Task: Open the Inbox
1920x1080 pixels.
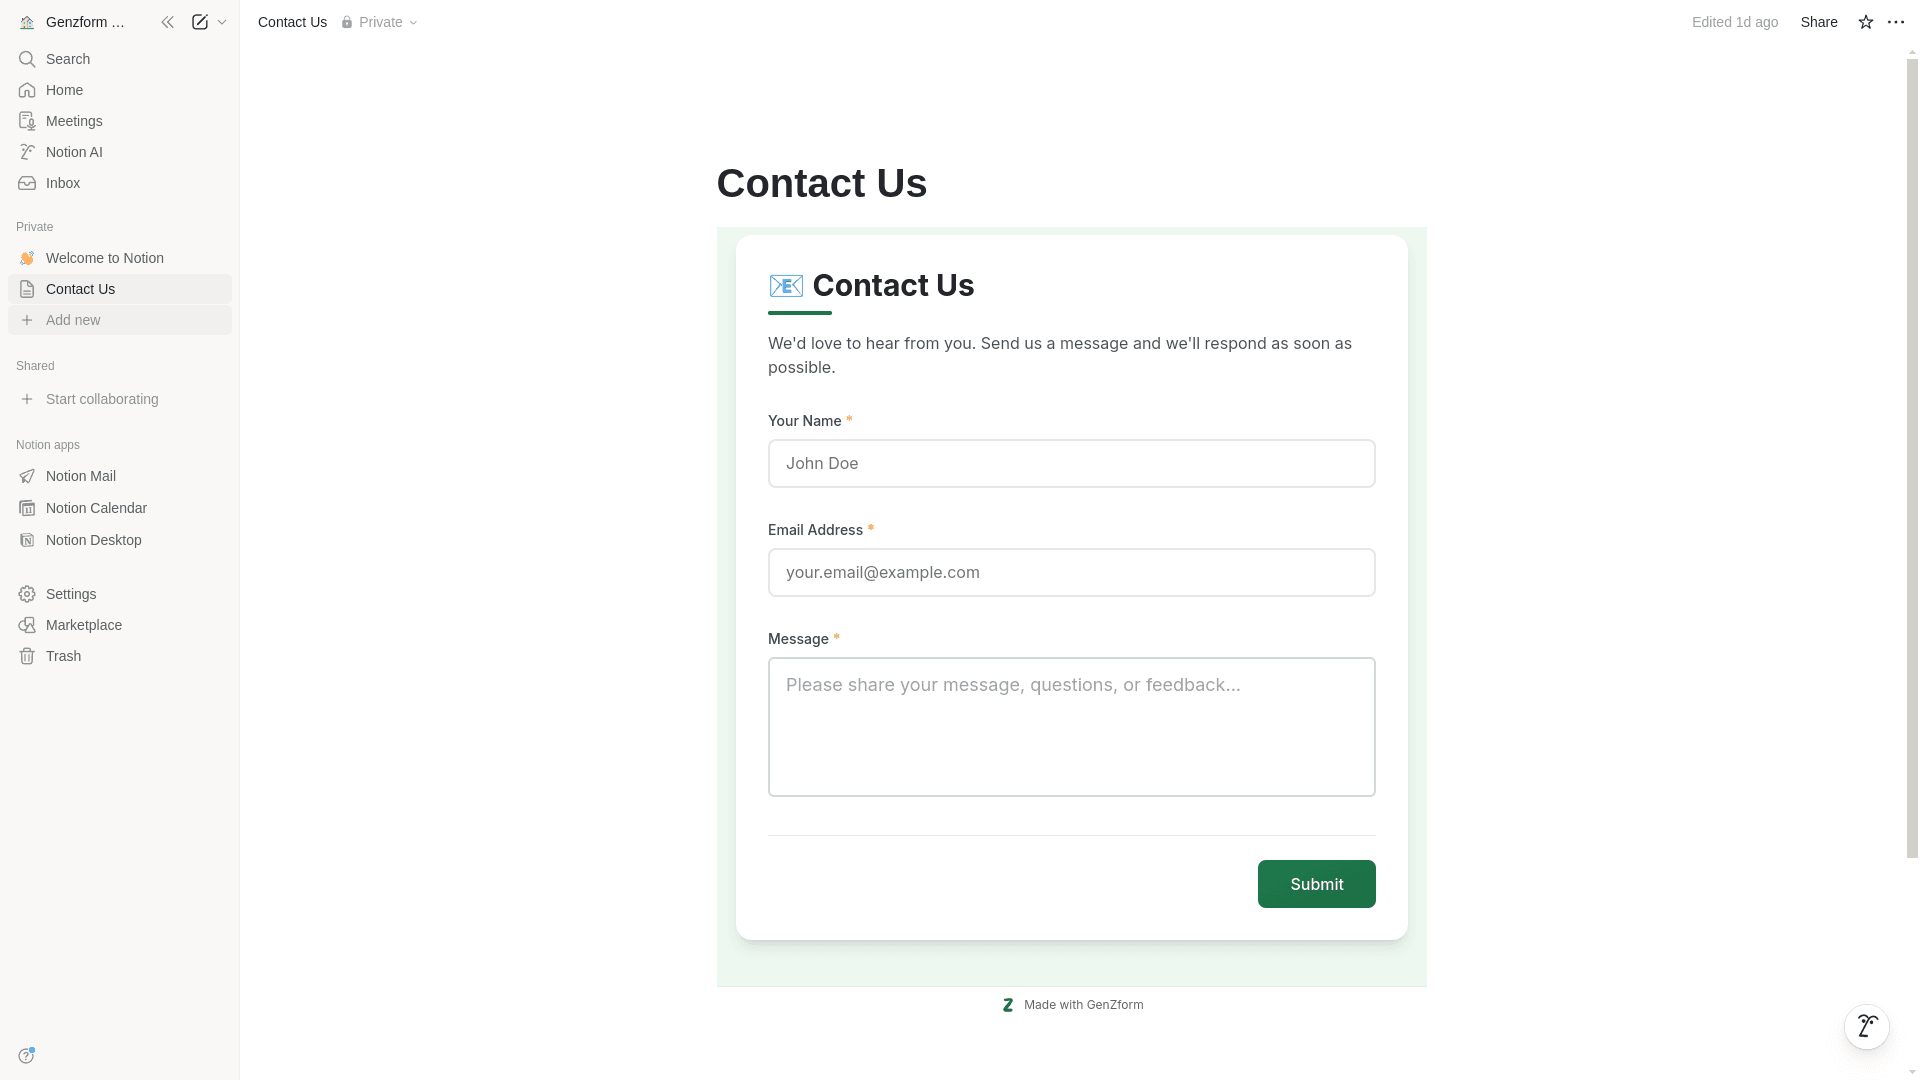Action: point(63,183)
